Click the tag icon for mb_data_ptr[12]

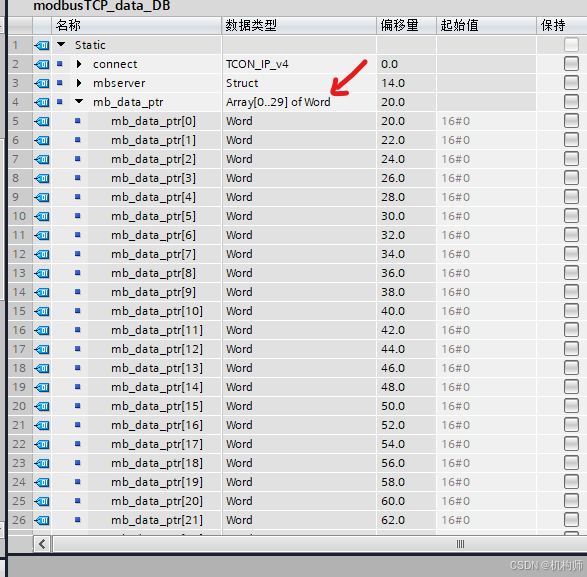point(42,349)
